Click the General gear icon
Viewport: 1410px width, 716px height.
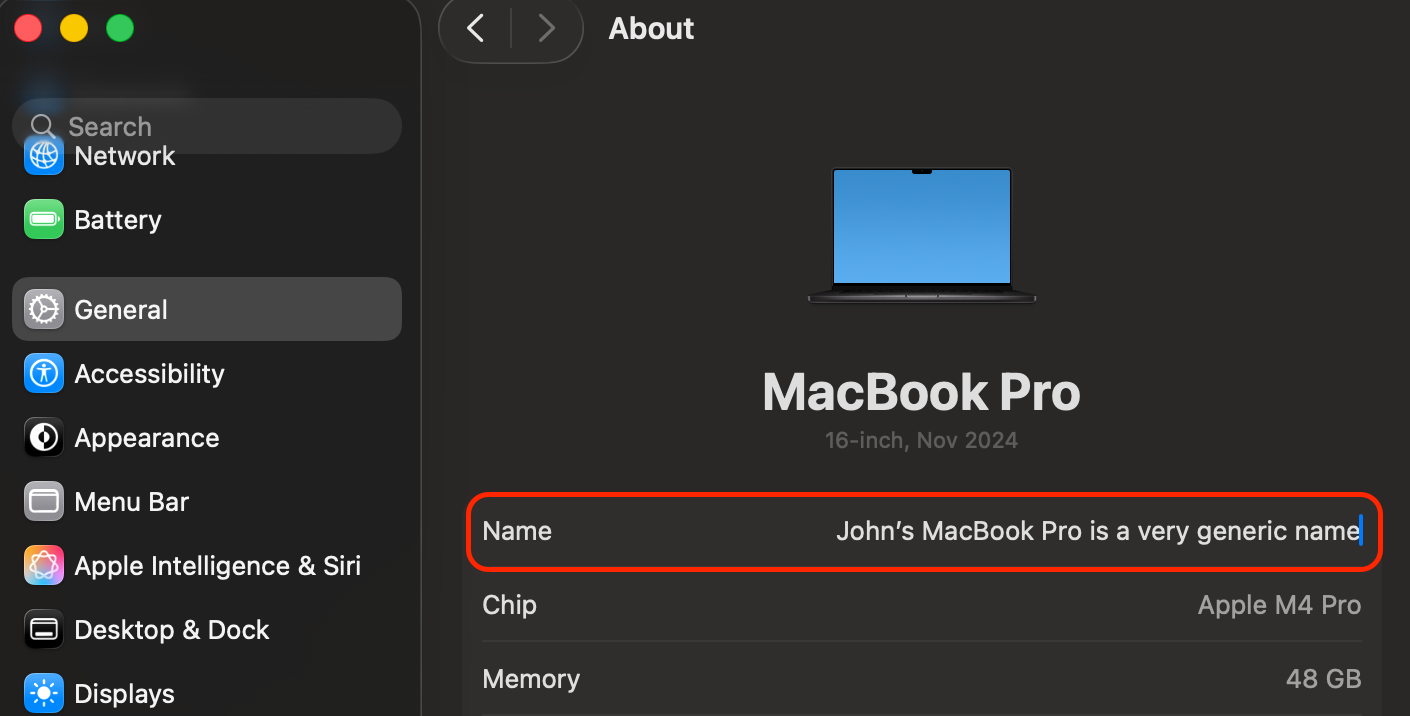coord(44,310)
